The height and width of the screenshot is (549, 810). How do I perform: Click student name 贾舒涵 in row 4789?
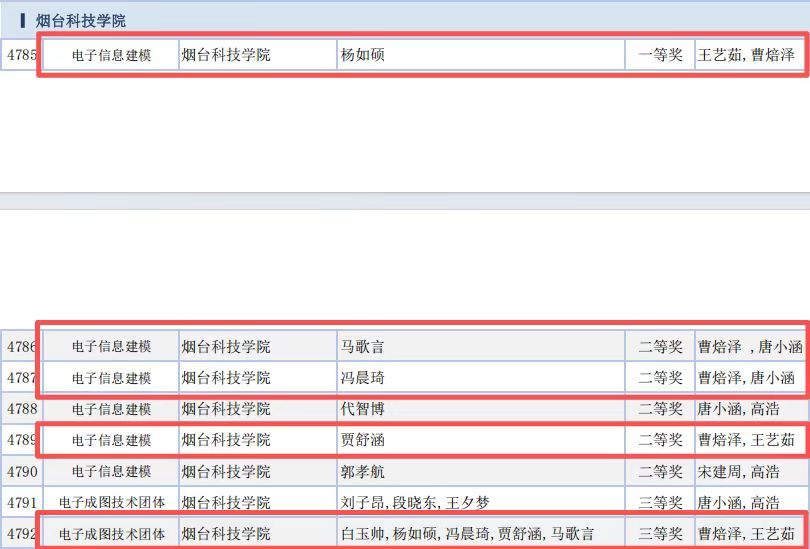tap(363, 440)
